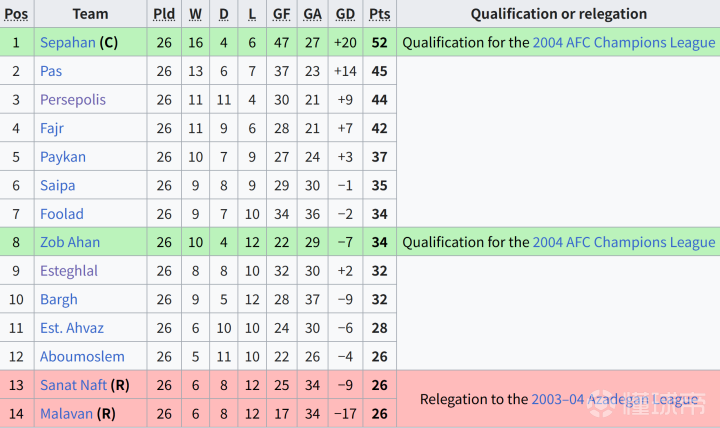Open the Sanat Naft team link
This screenshot has height=428, width=720.
click(73, 385)
